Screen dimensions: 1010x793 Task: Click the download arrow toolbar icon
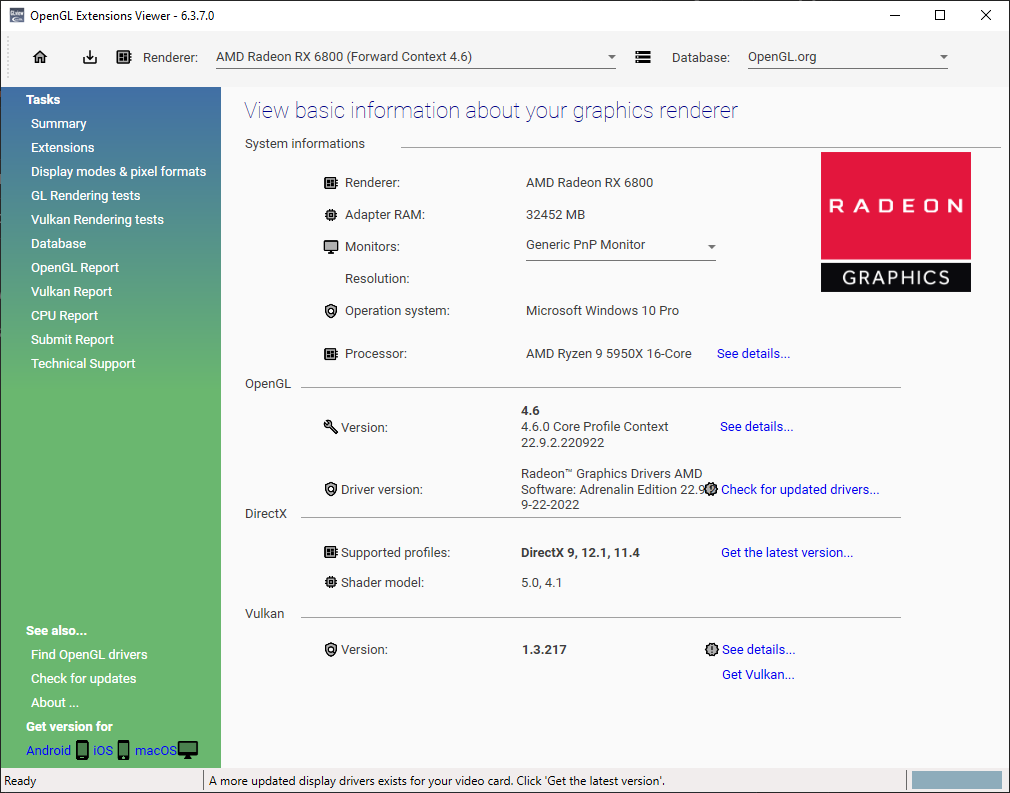pos(90,57)
